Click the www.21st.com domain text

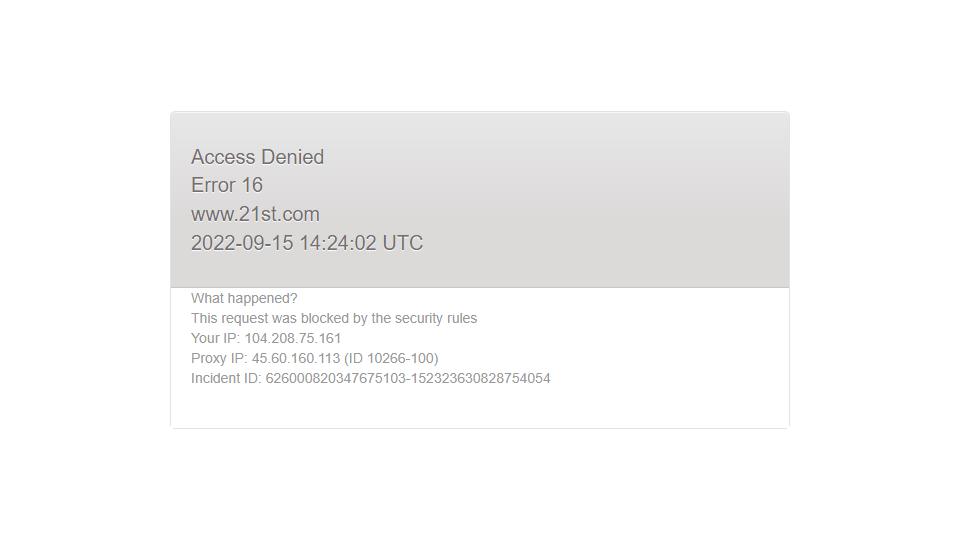tap(255, 214)
